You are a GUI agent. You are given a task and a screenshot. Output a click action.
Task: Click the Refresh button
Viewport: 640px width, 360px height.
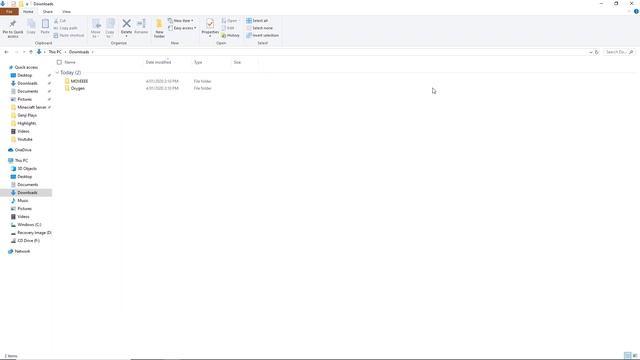click(597, 52)
